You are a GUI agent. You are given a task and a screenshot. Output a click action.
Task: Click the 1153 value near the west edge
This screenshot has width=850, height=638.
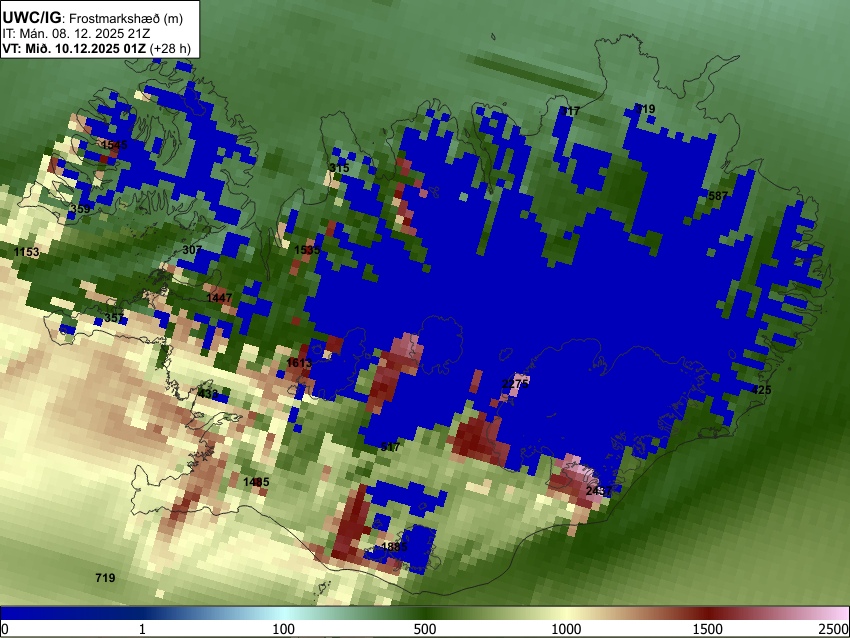[x=27, y=252]
